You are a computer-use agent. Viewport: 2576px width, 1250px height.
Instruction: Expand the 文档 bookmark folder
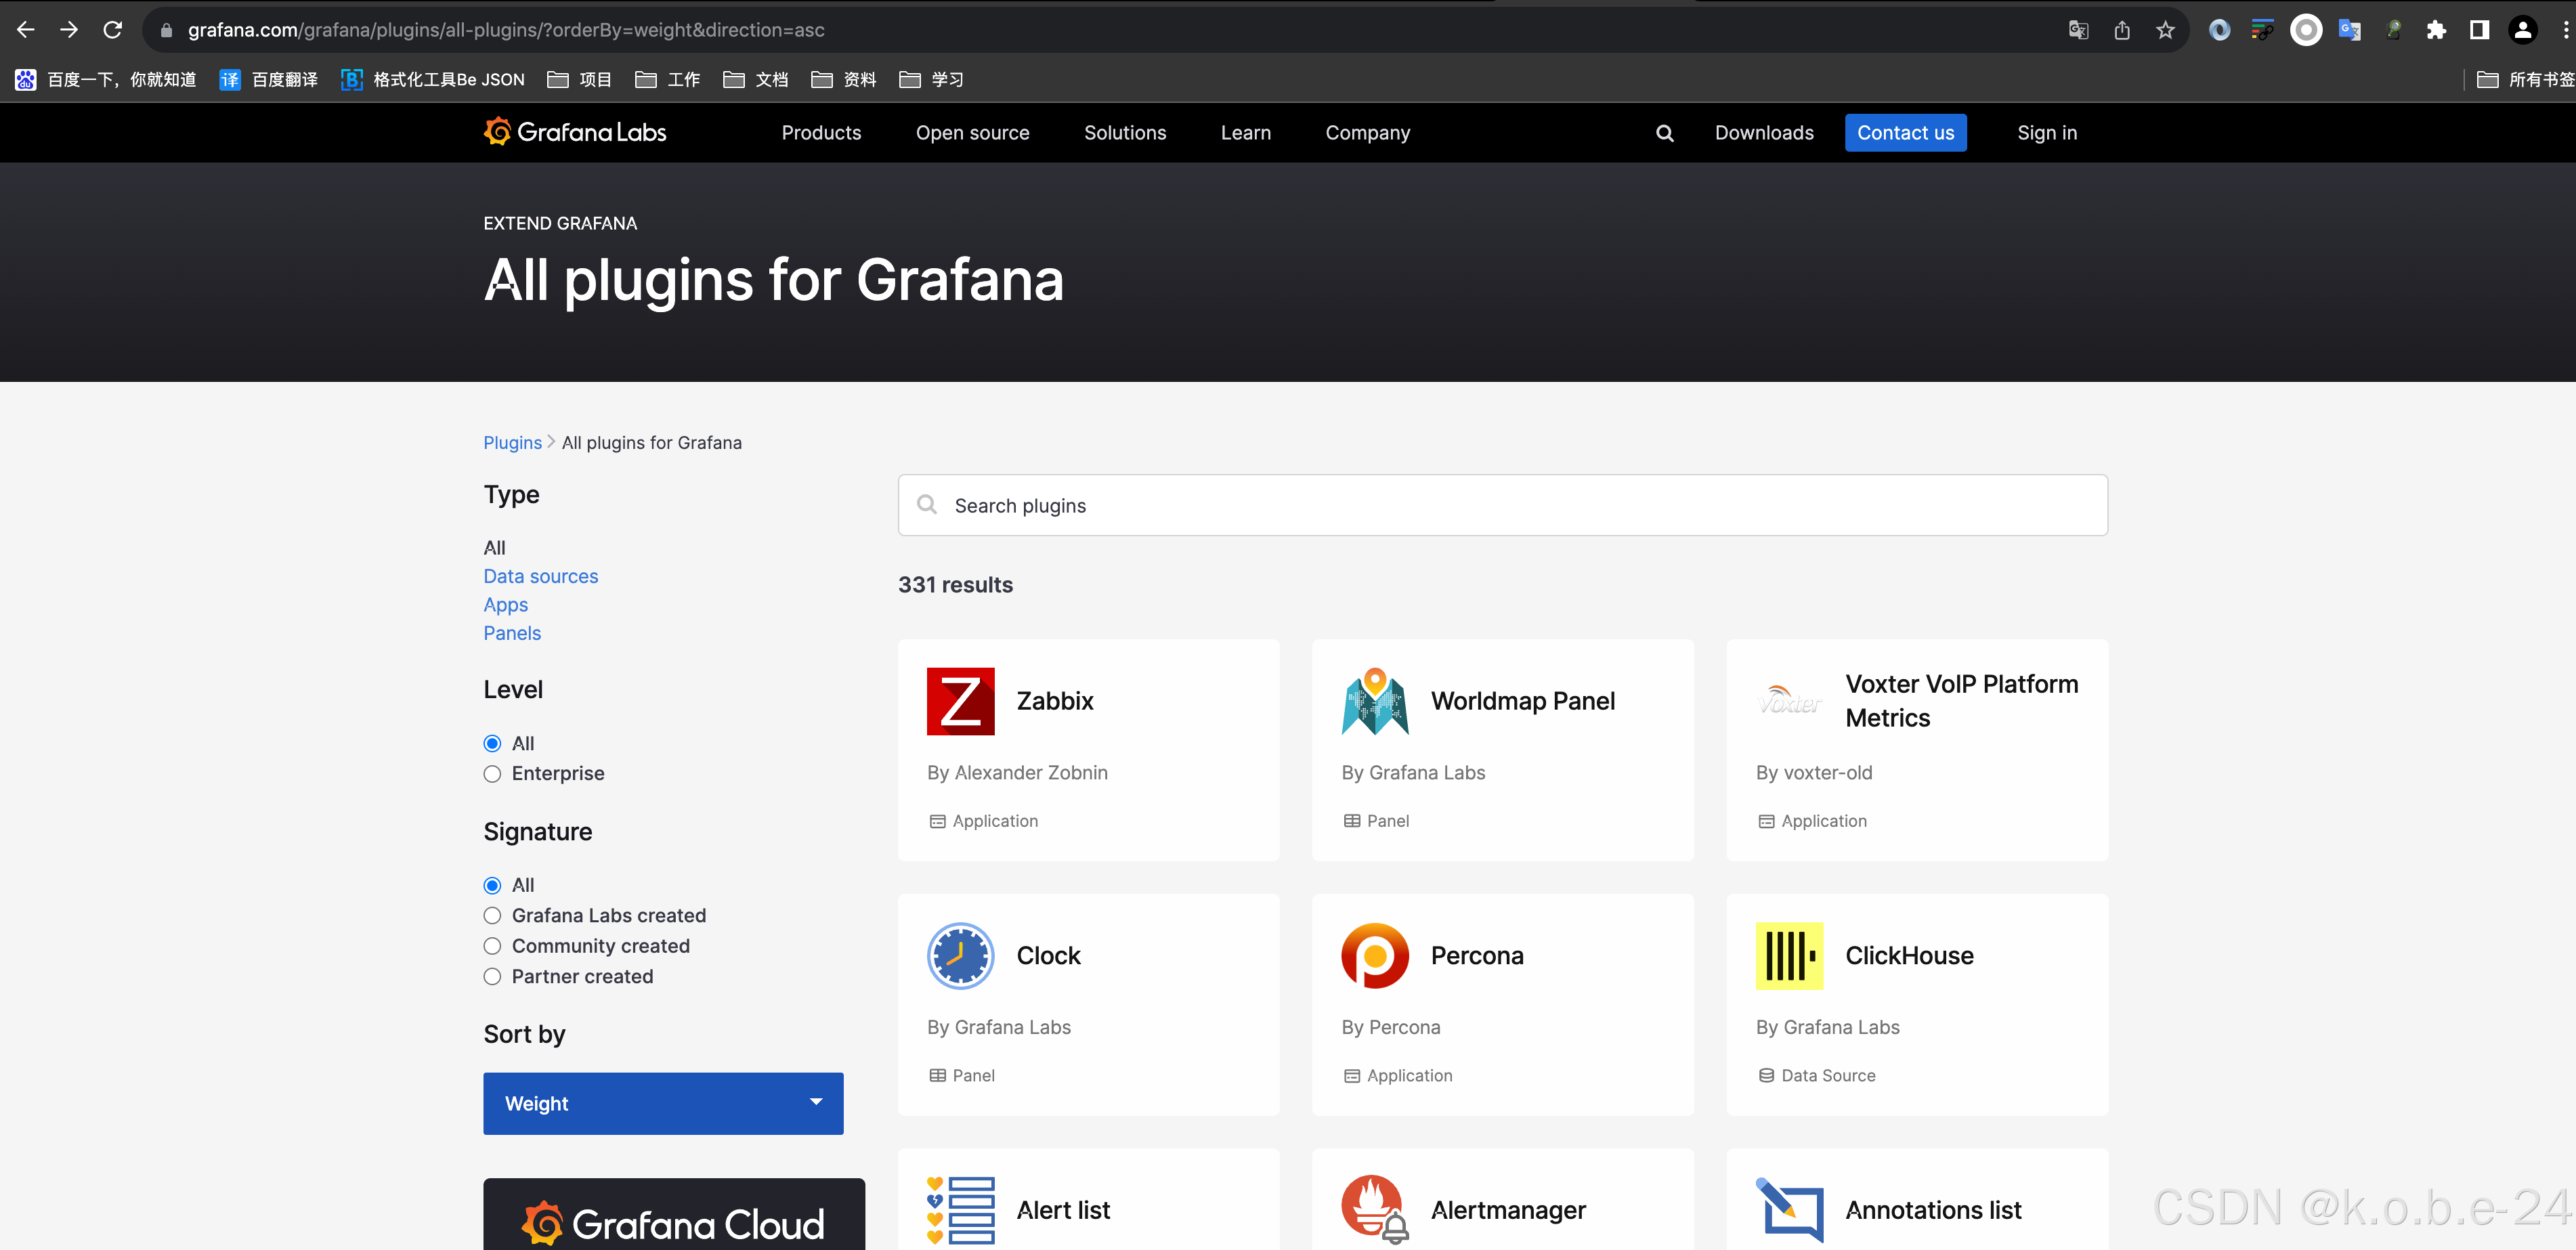pyautogui.click(x=755, y=80)
